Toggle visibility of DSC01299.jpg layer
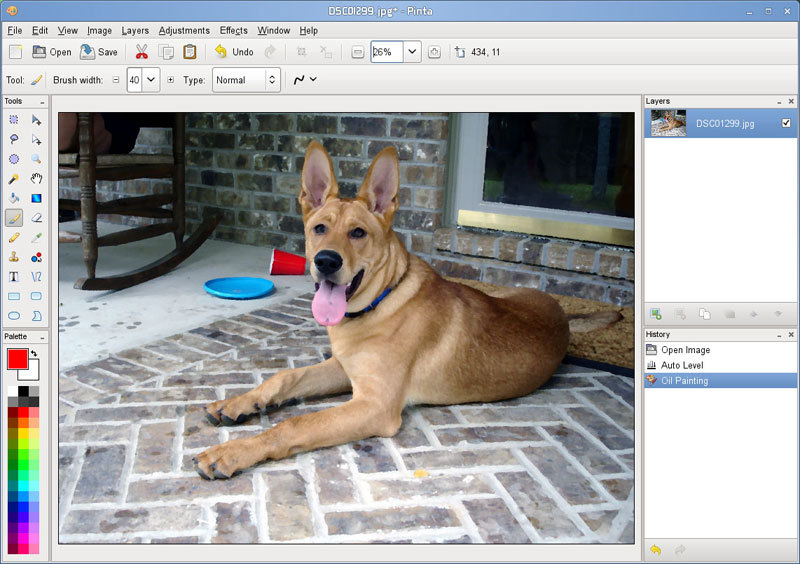The image size is (800, 564). pos(786,123)
